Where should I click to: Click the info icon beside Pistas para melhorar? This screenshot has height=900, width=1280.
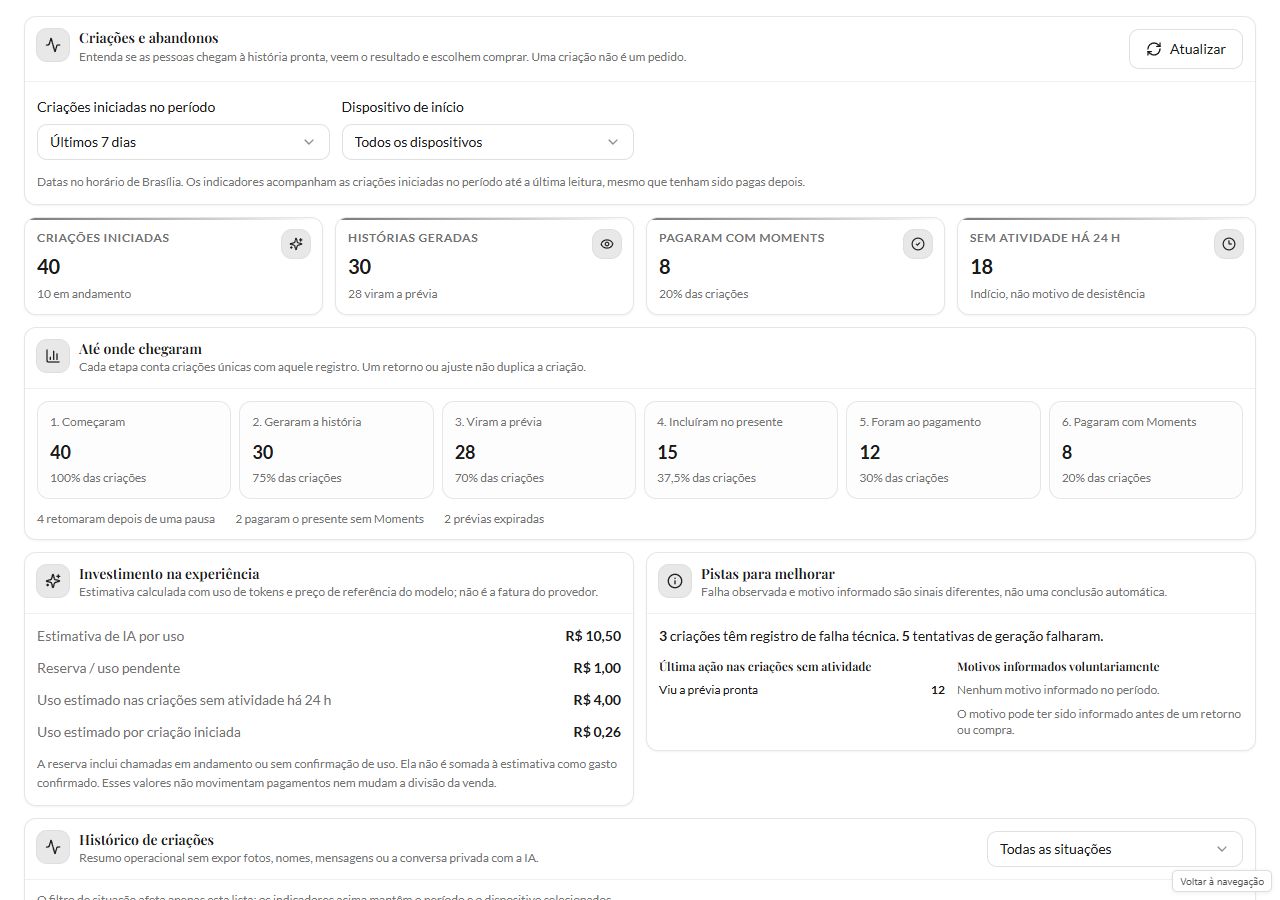675,582
